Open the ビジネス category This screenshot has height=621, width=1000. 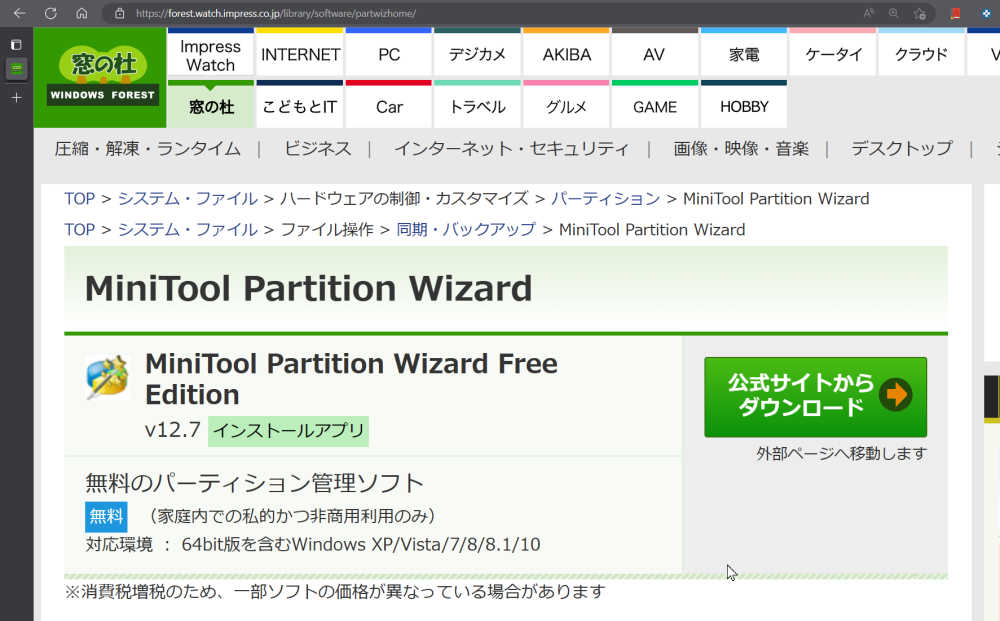coord(318,149)
